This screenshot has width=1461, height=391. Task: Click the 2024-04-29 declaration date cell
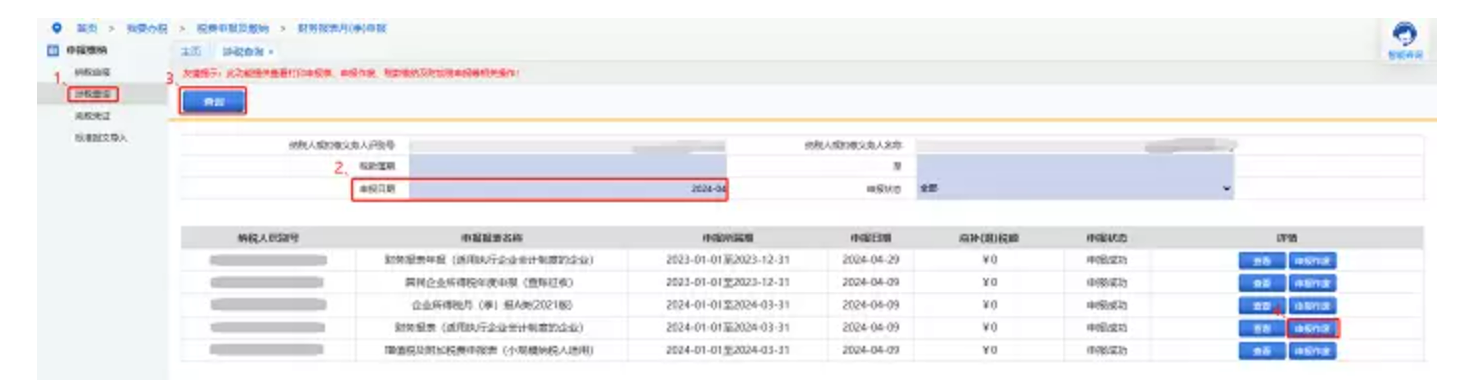coord(870,260)
